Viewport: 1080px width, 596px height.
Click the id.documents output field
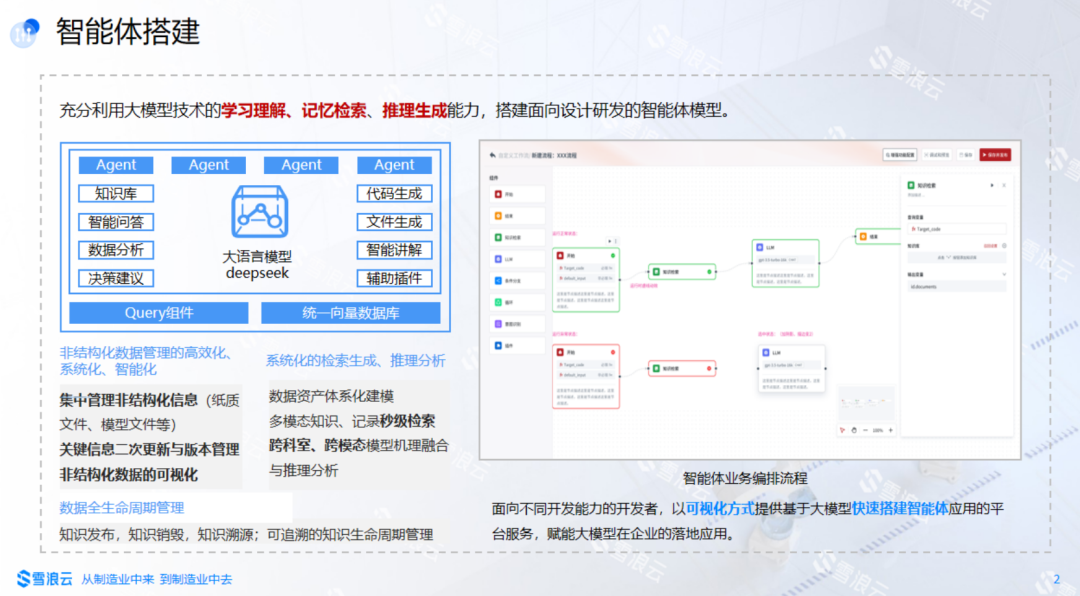pos(957,287)
